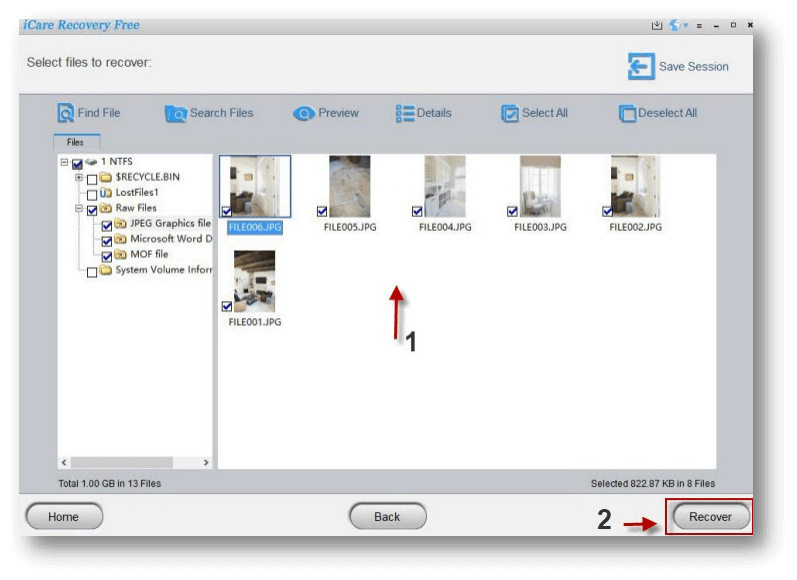
Task: Click the Back button
Action: [387, 516]
